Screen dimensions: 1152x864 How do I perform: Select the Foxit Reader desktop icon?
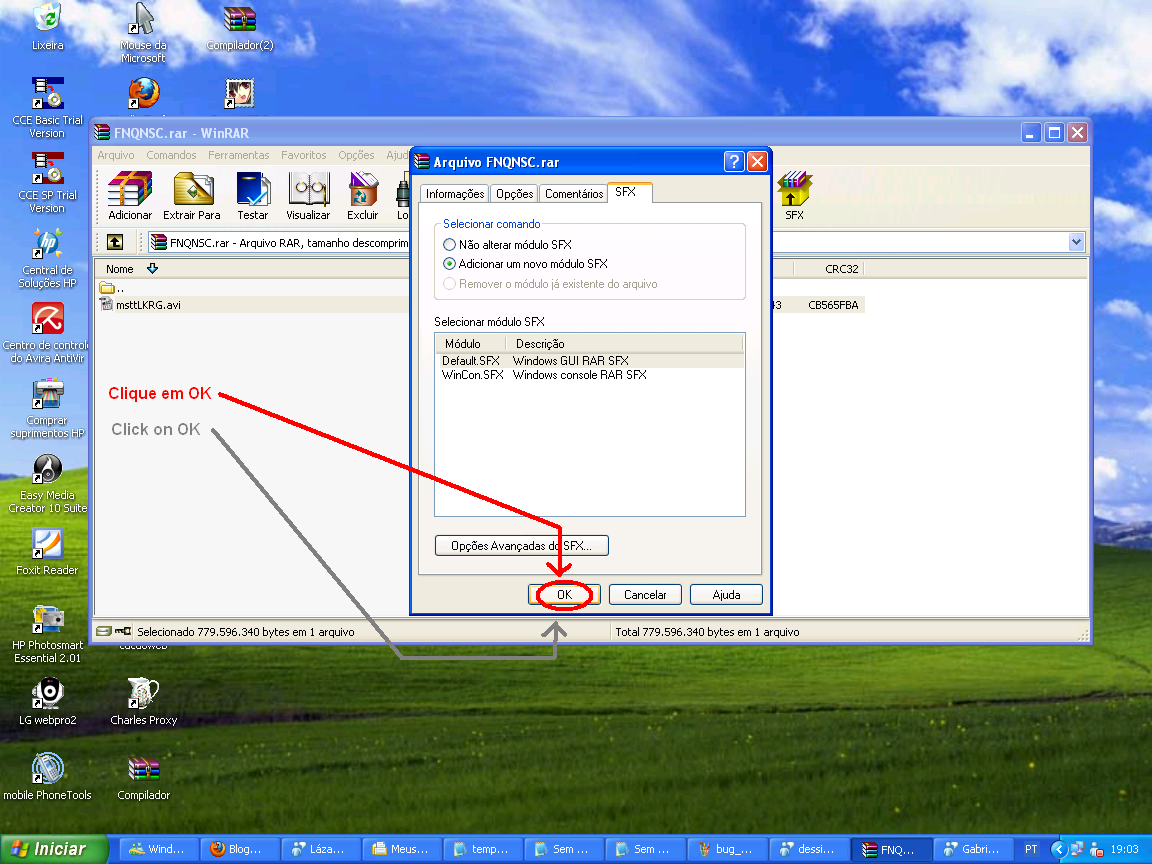click(47, 551)
